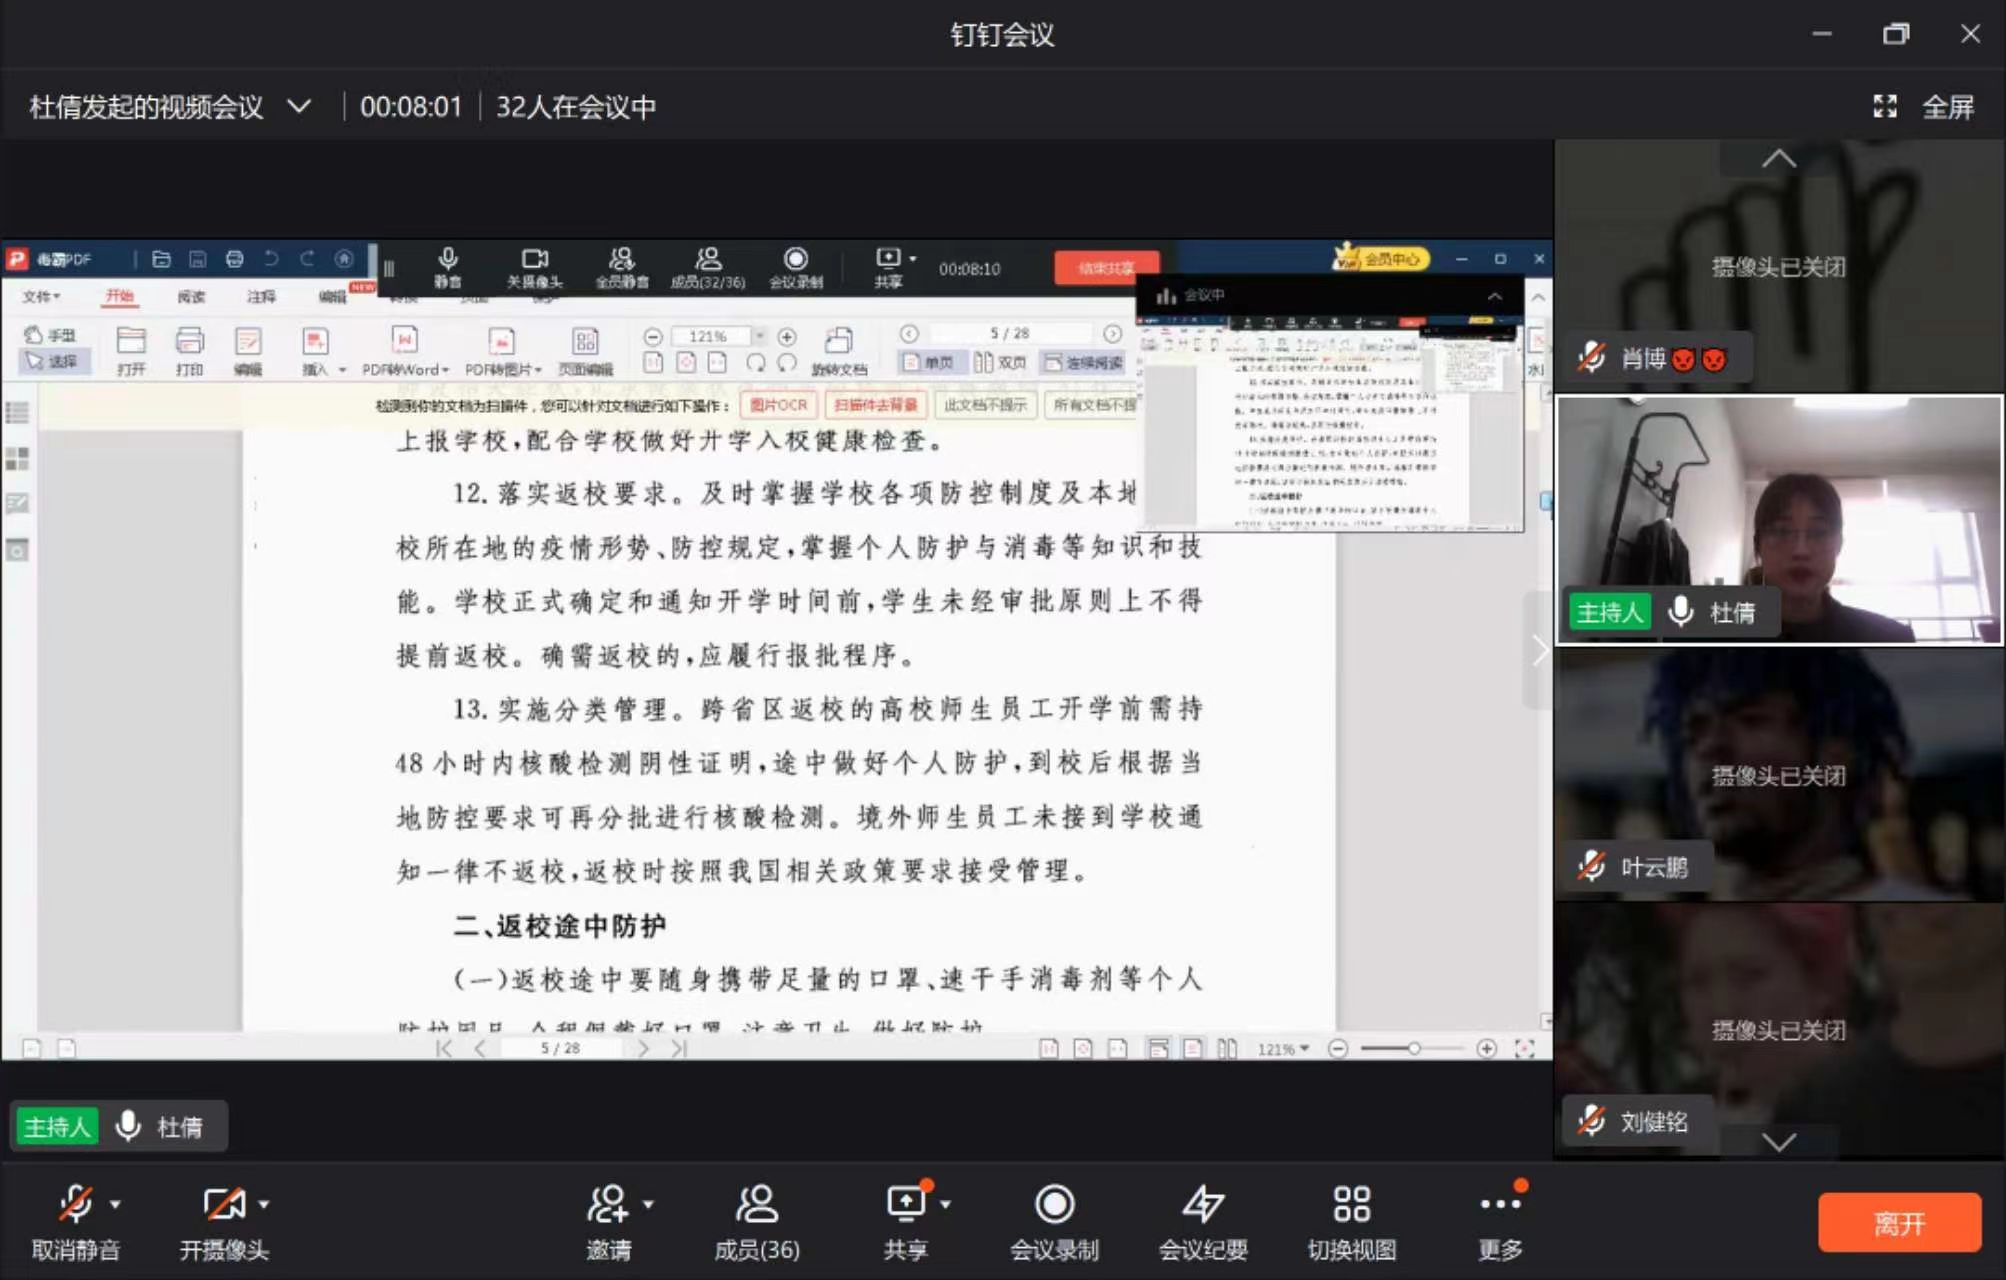Turn on camera via 开摄像头

(x=223, y=1222)
